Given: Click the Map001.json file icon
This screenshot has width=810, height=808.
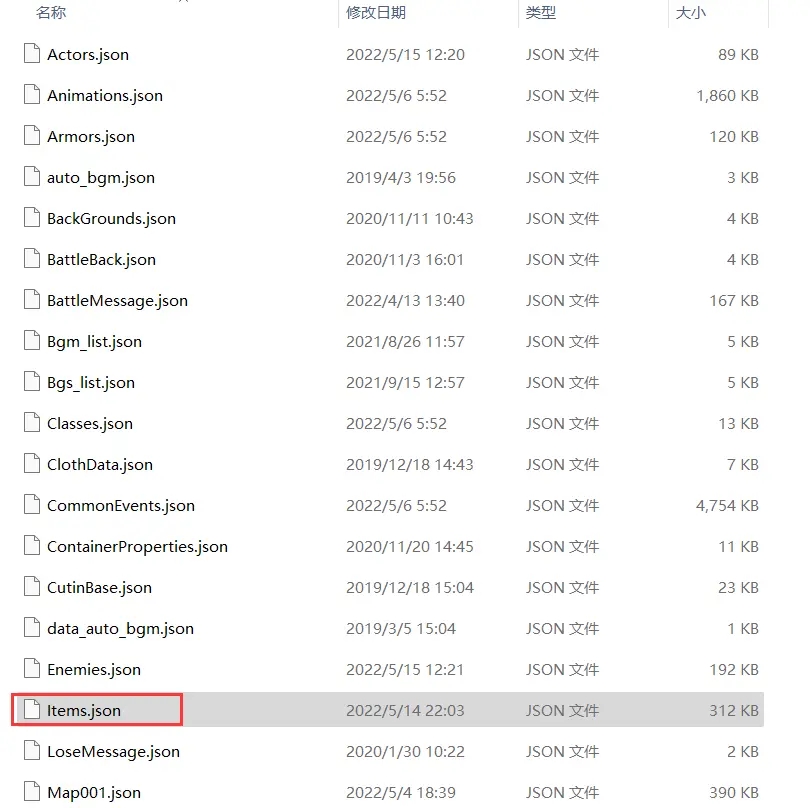Looking at the screenshot, I should coord(32,791).
